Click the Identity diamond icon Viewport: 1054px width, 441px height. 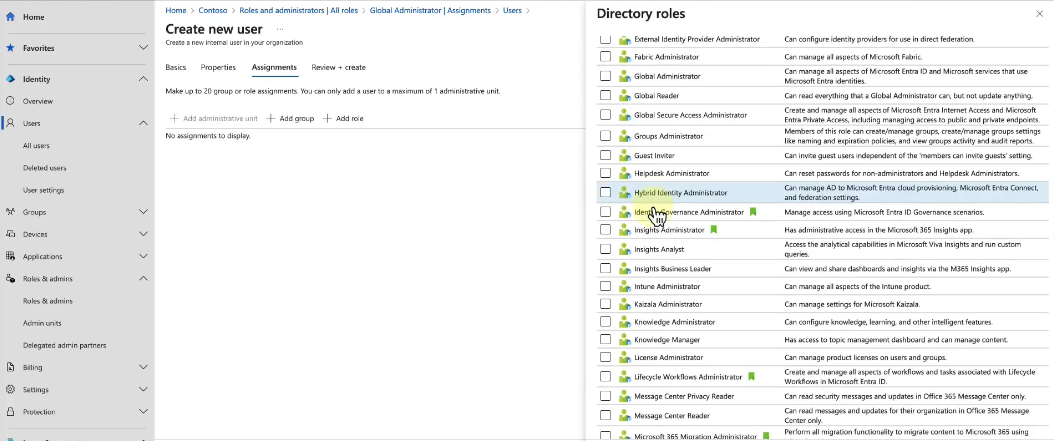[10, 79]
